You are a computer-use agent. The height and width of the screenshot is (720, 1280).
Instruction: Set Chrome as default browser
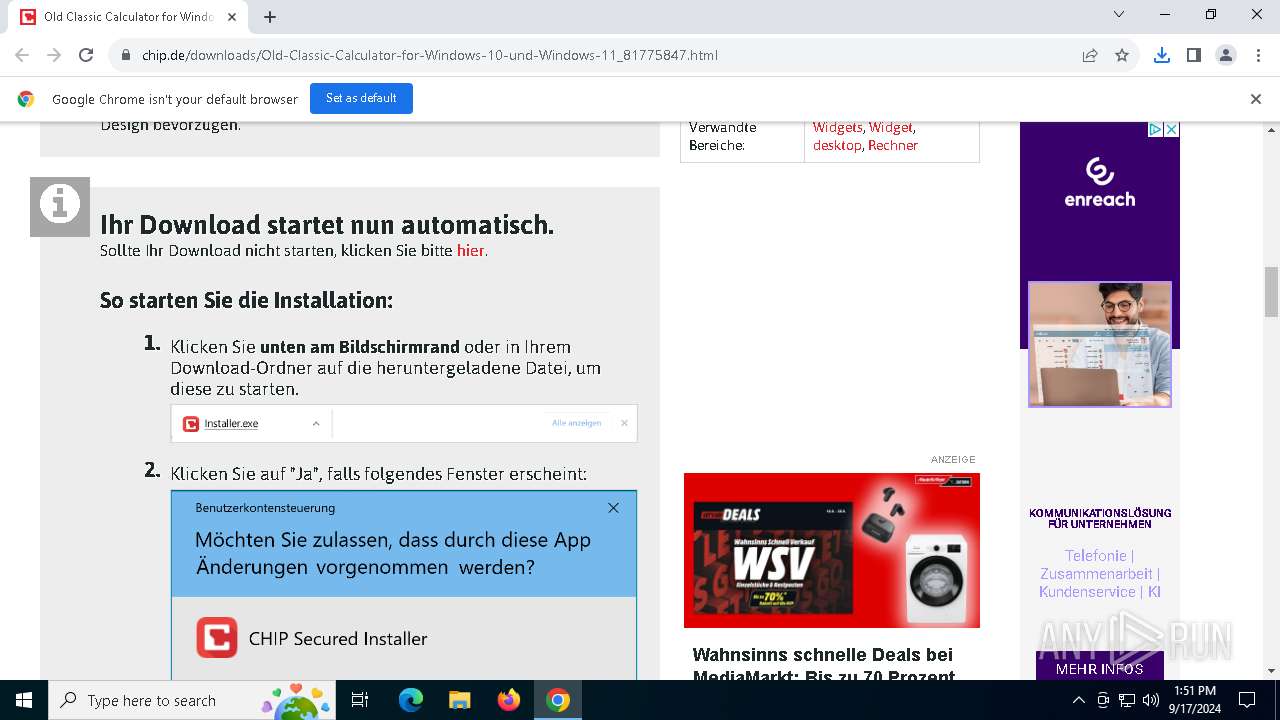[361, 98]
